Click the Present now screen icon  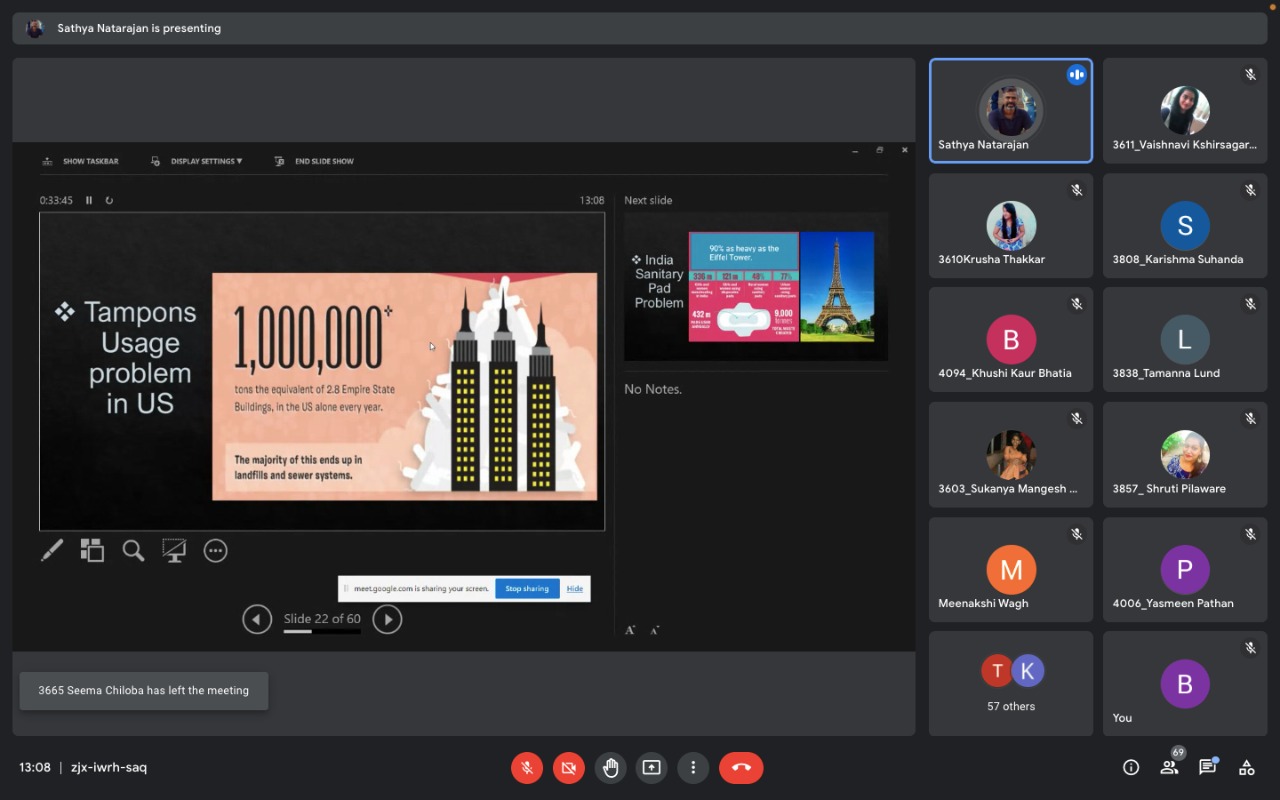pyautogui.click(x=651, y=768)
